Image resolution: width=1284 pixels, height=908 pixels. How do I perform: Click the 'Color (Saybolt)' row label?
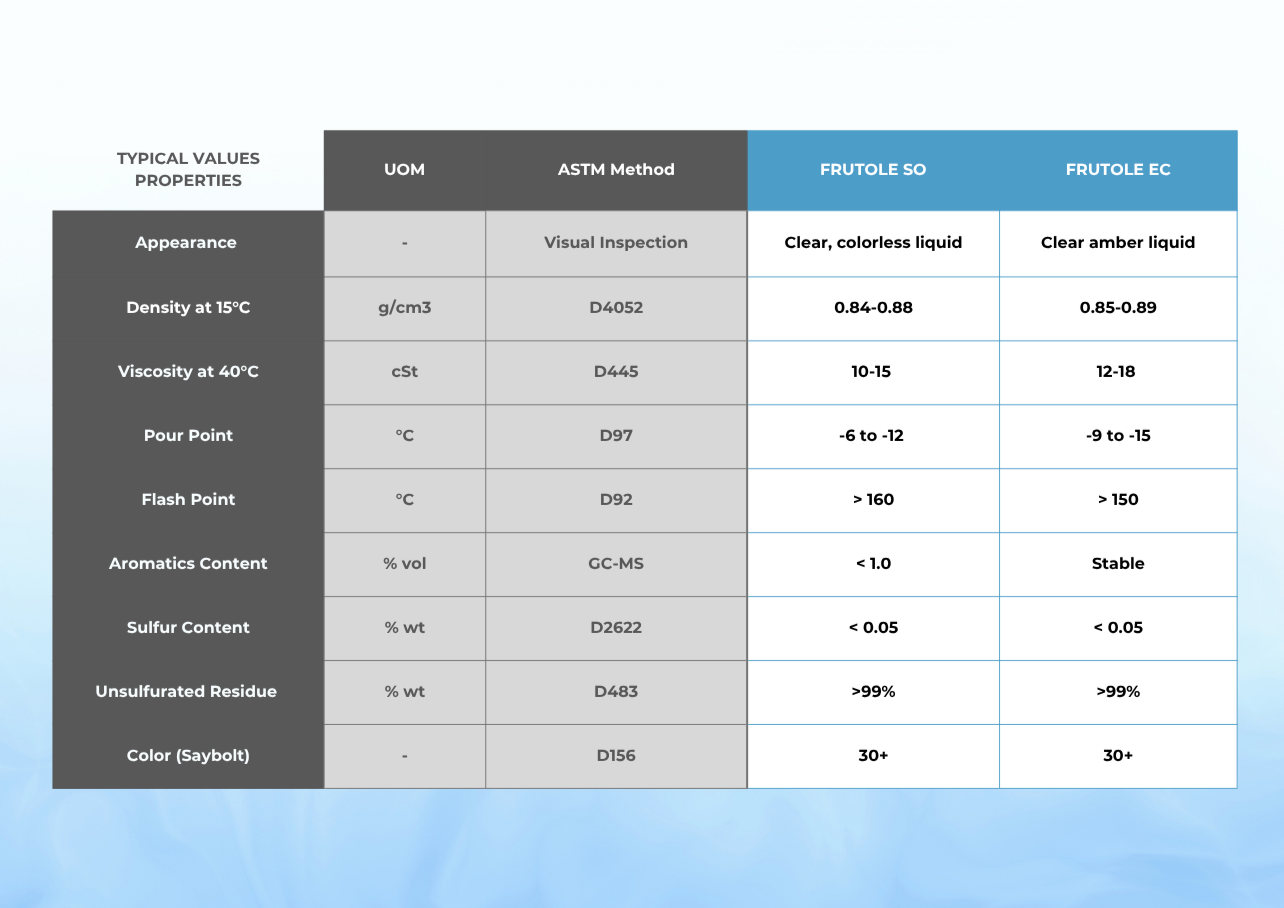pyautogui.click(x=188, y=756)
